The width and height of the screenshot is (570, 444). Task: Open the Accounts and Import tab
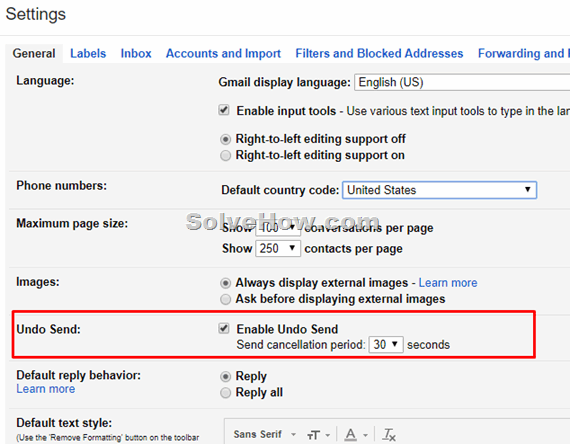[223, 53]
